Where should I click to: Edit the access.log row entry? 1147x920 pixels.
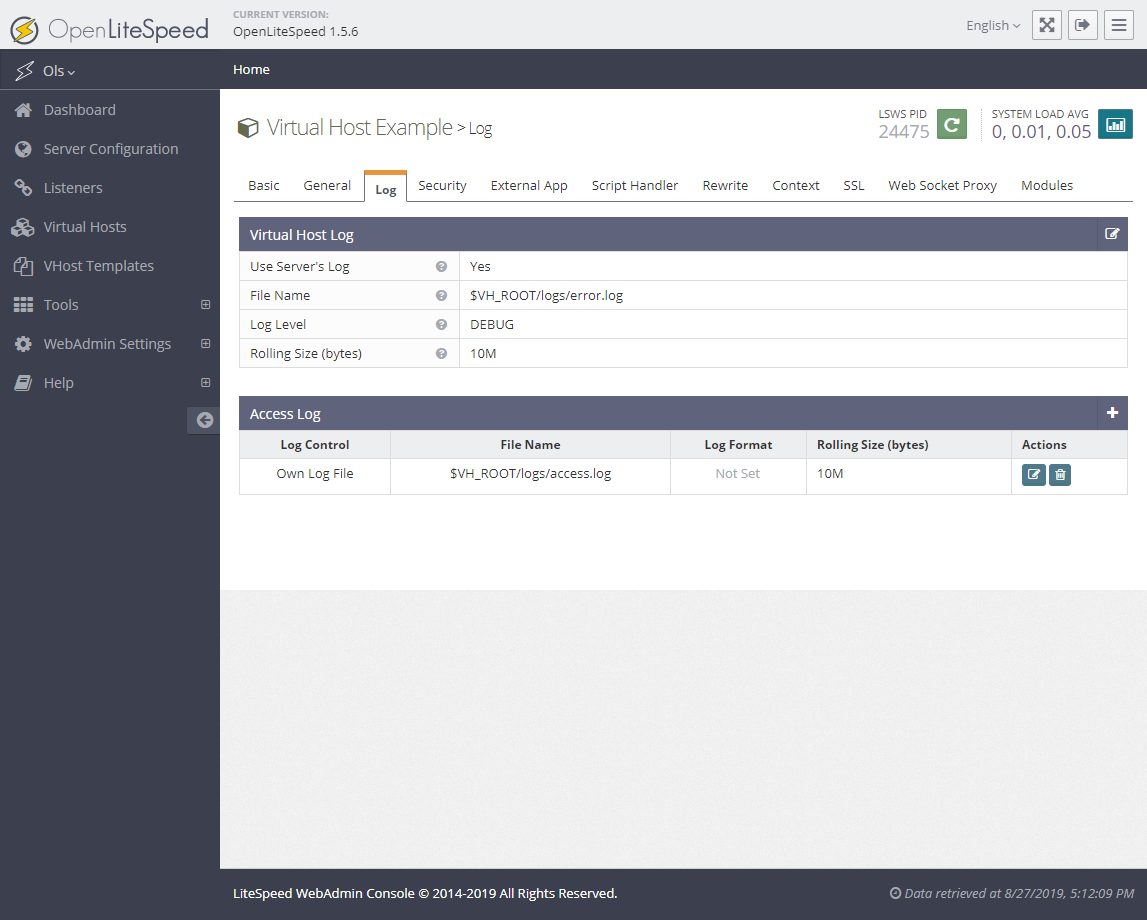pos(1033,475)
